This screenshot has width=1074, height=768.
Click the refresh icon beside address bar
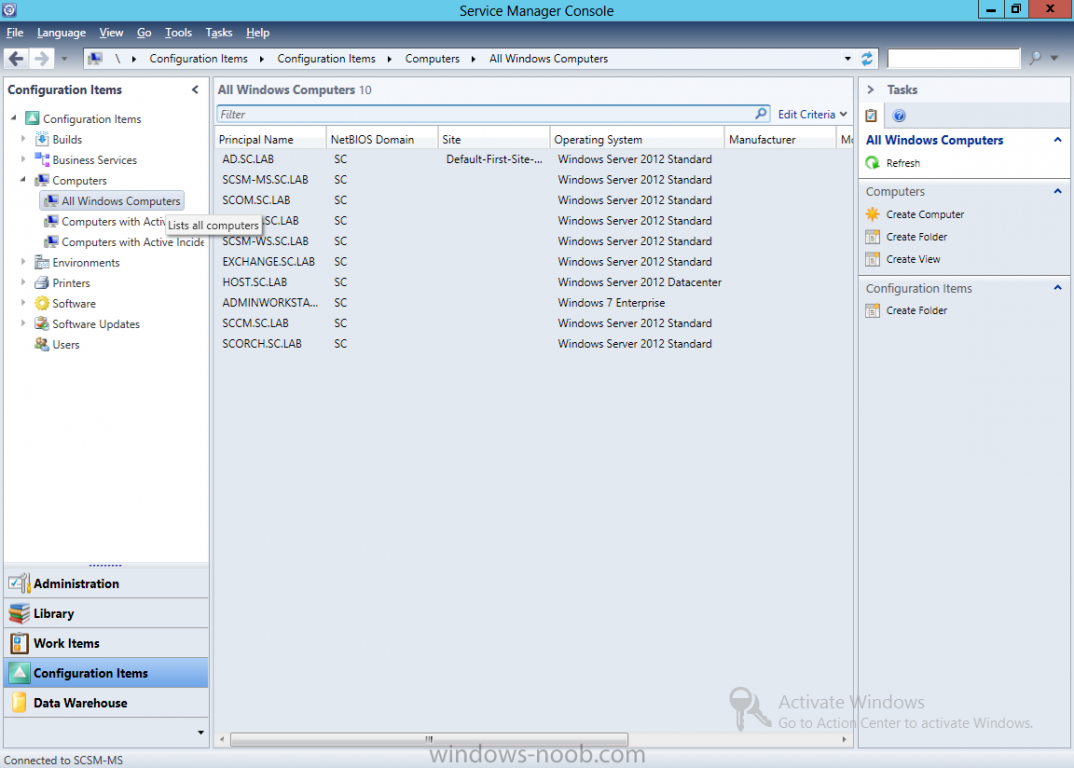[x=867, y=59]
